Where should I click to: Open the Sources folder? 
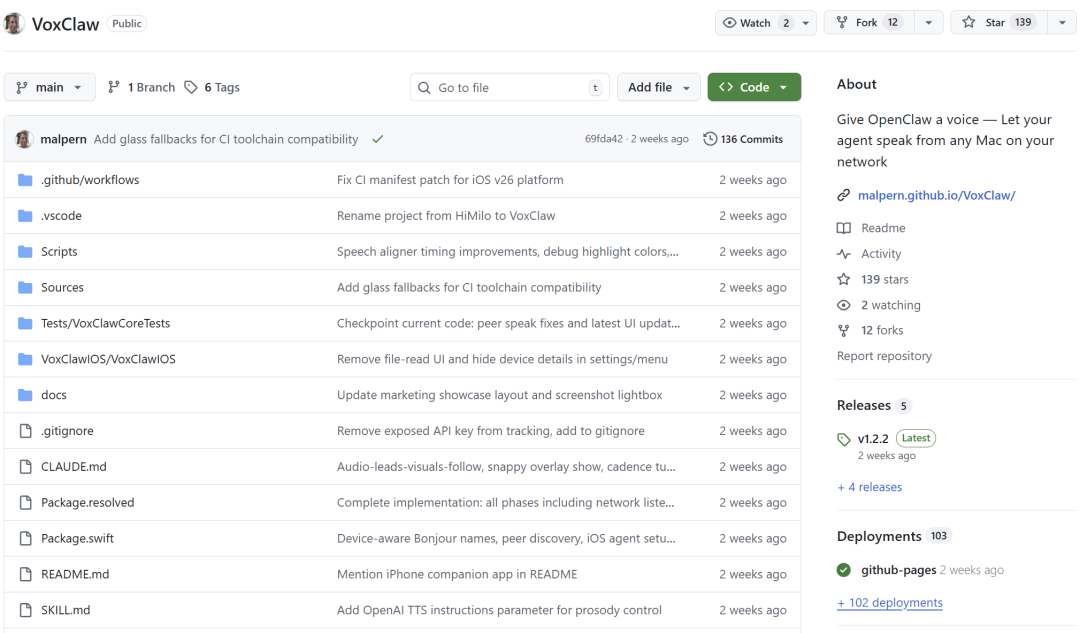click(x=62, y=287)
